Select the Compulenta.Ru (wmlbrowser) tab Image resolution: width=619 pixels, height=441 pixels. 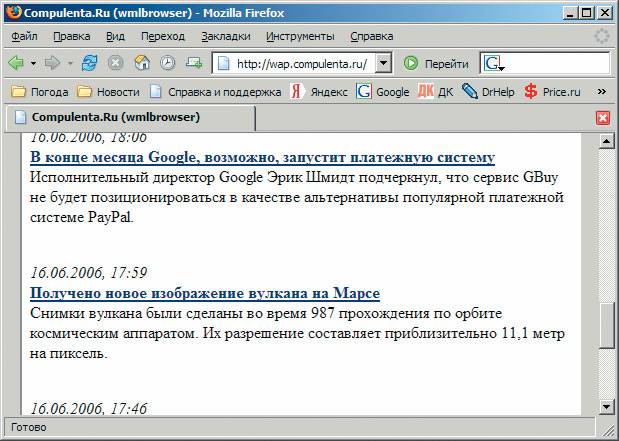115,118
